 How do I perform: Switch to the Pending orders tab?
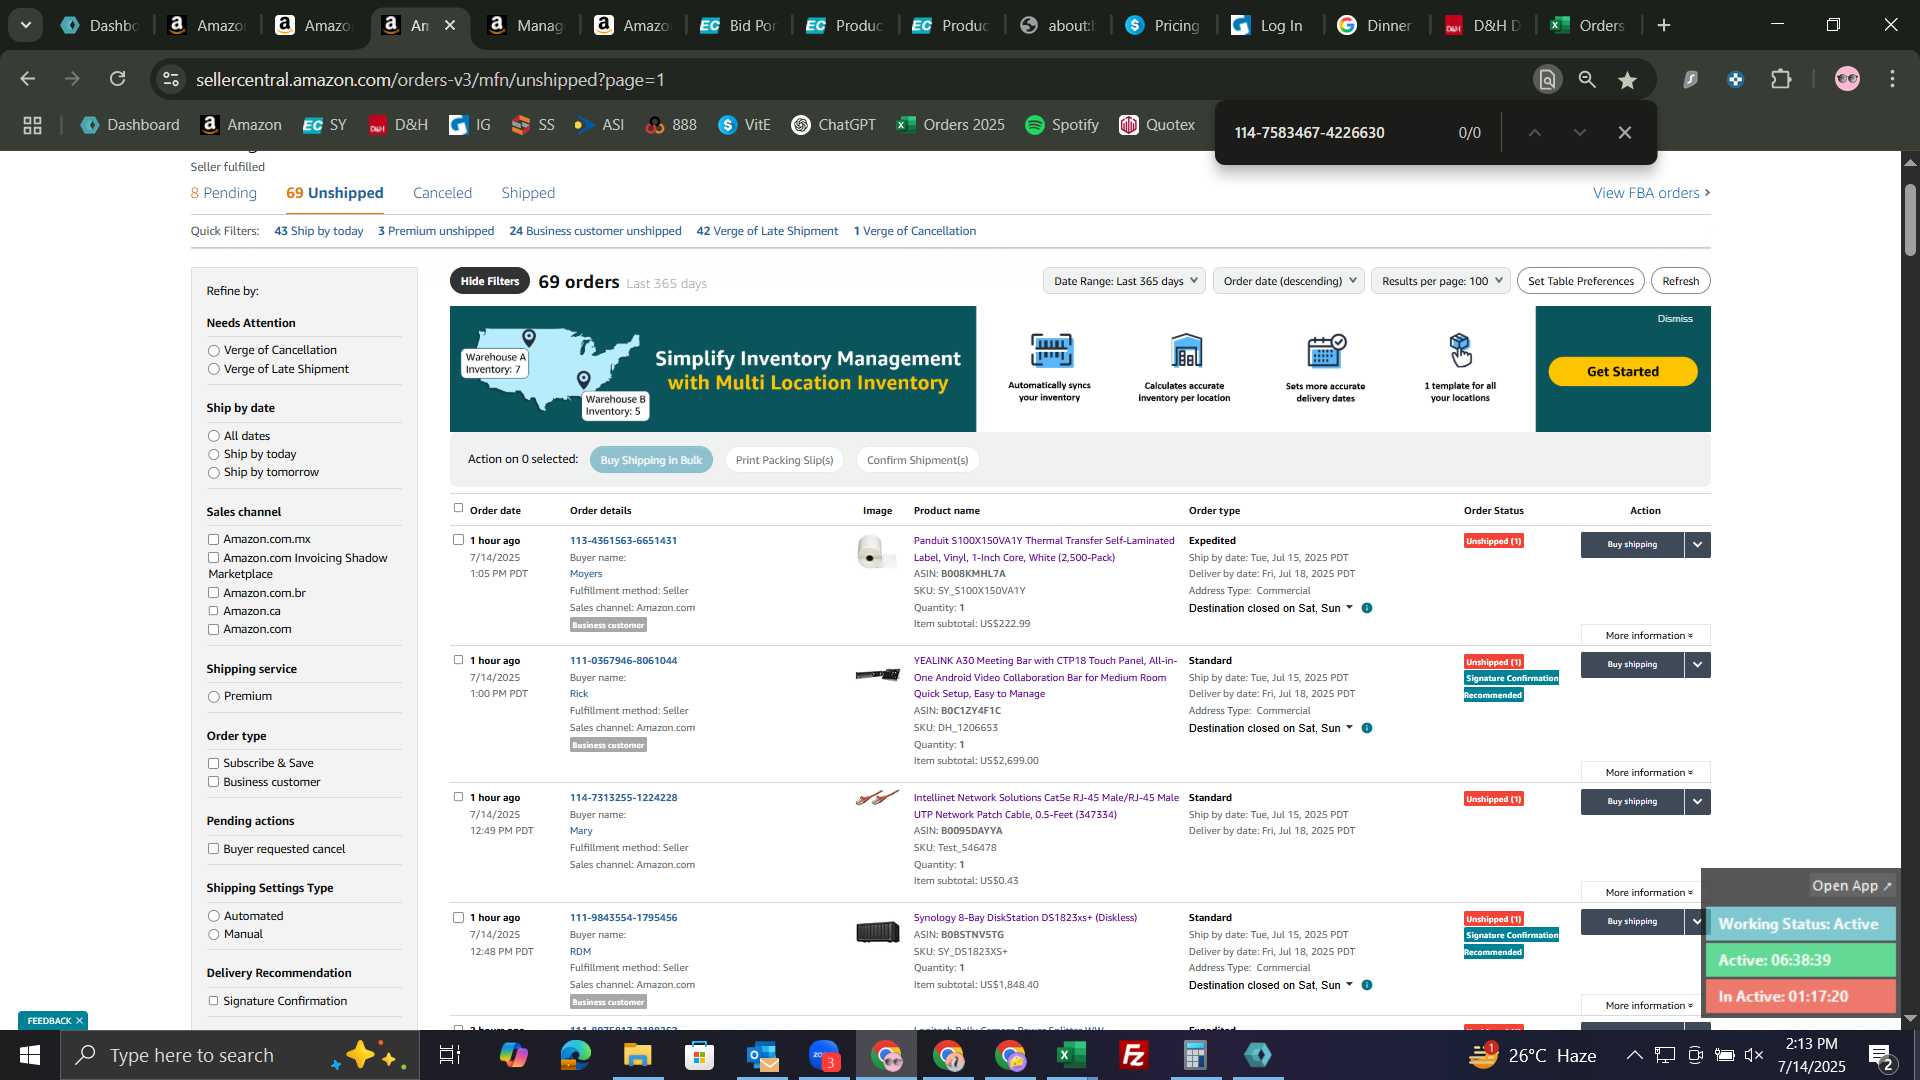pos(223,193)
